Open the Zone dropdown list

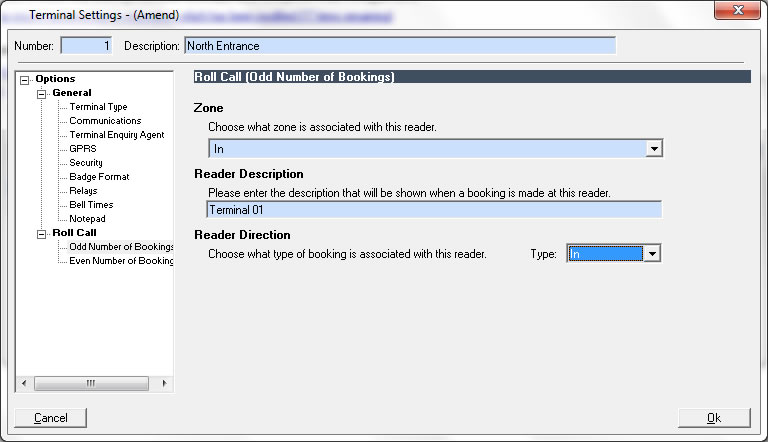click(654, 149)
